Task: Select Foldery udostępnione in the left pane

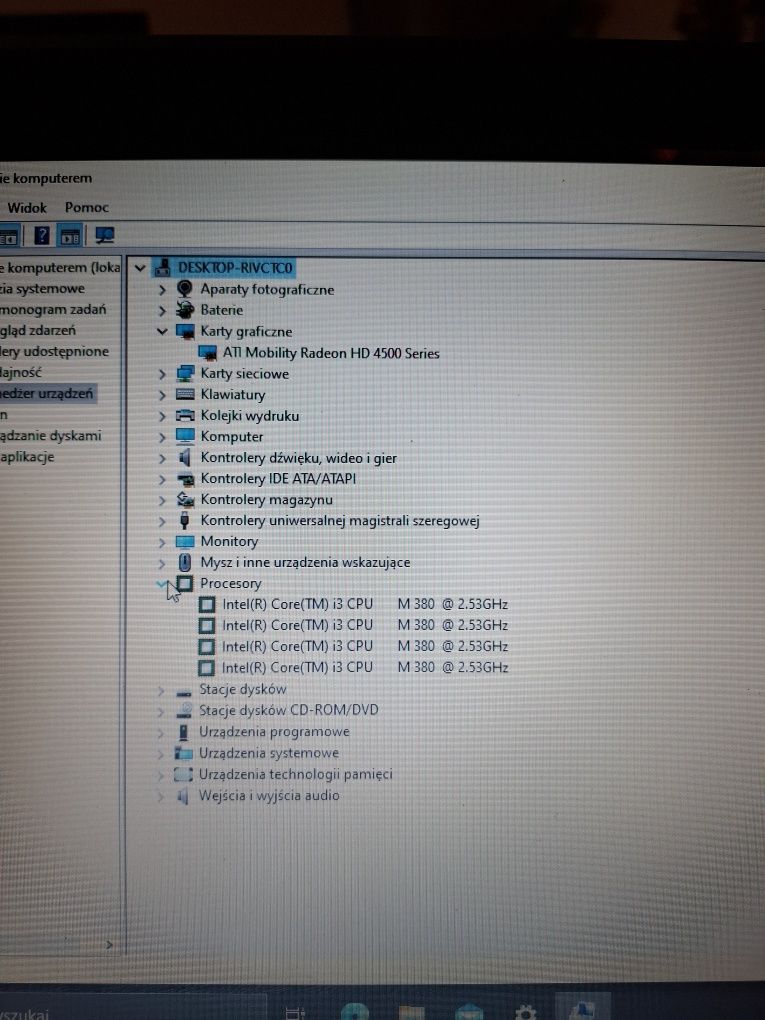Action: tap(55, 351)
